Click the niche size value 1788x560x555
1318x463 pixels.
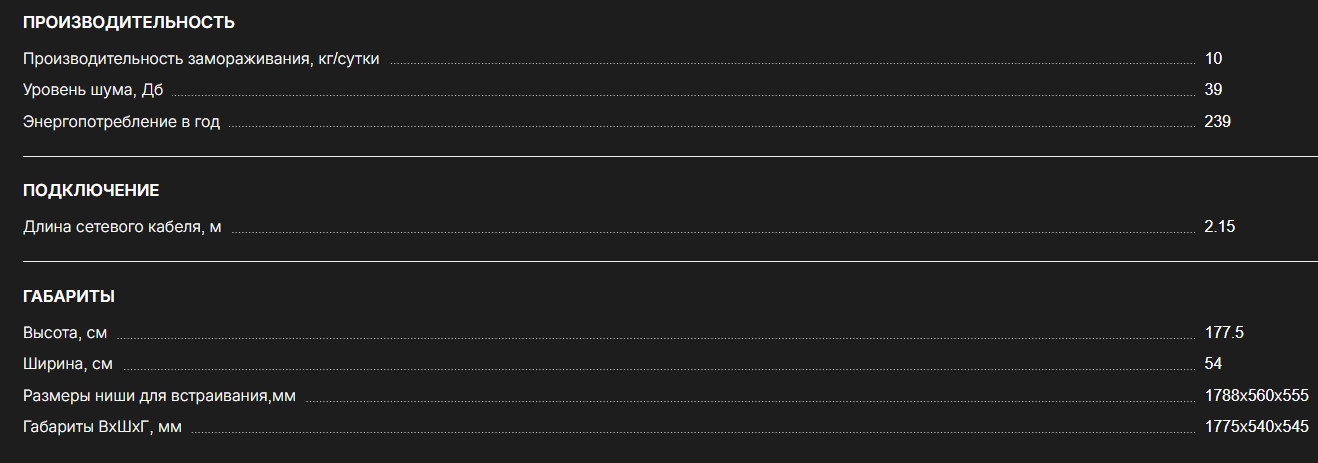point(1256,396)
